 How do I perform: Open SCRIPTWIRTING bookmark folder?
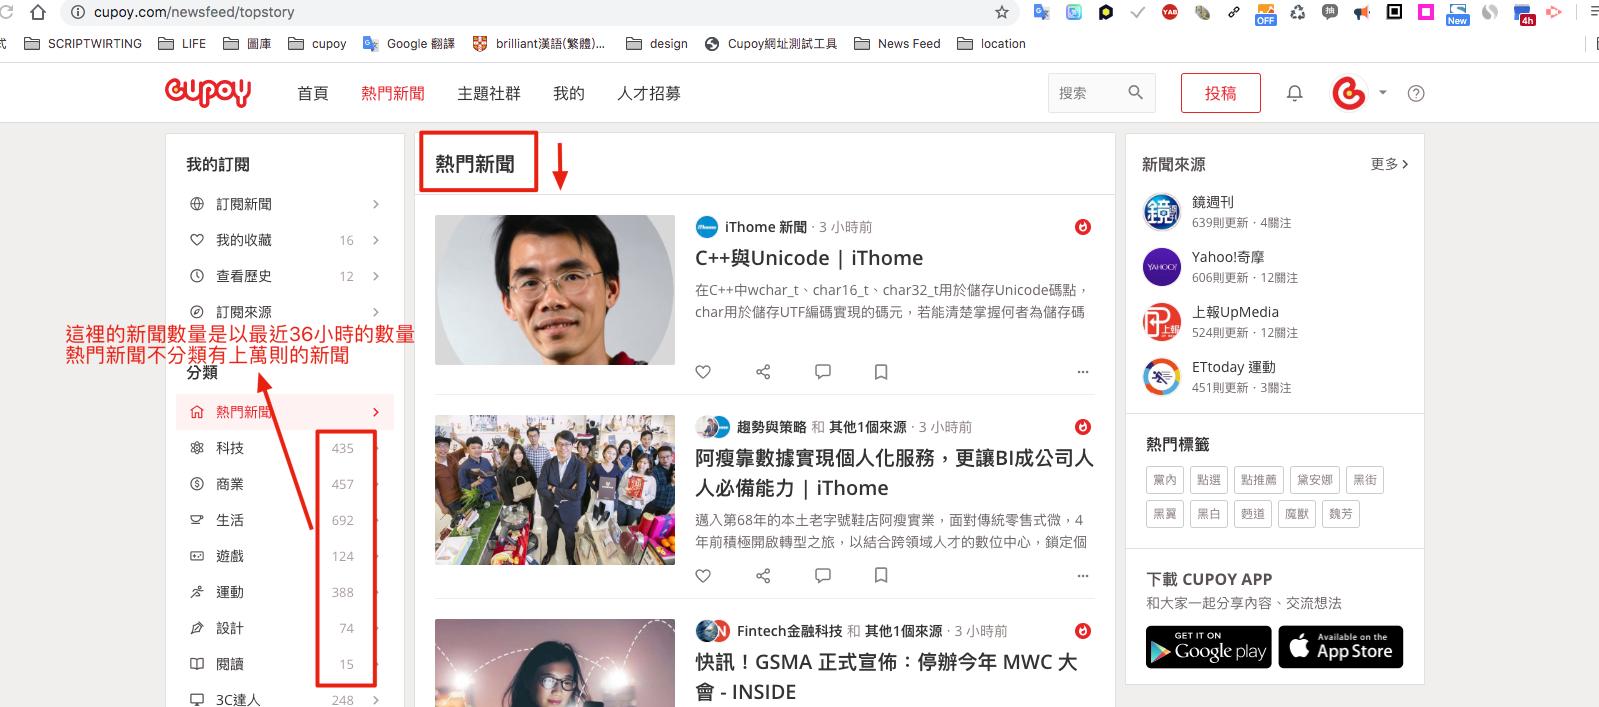pos(83,44)
